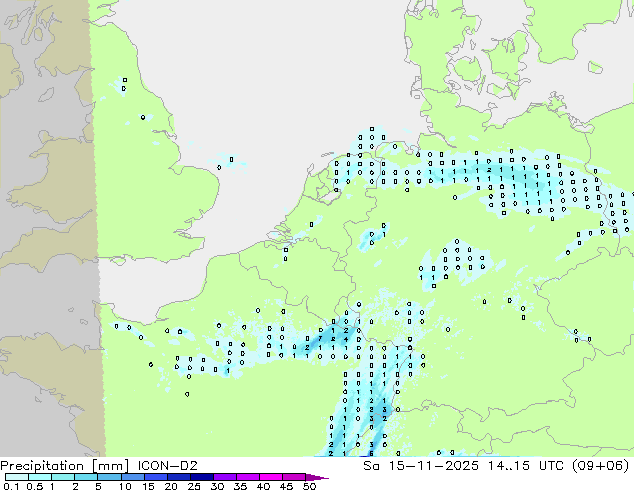
Task: Click the '40' legend scale label
Action: pos(263,486)
